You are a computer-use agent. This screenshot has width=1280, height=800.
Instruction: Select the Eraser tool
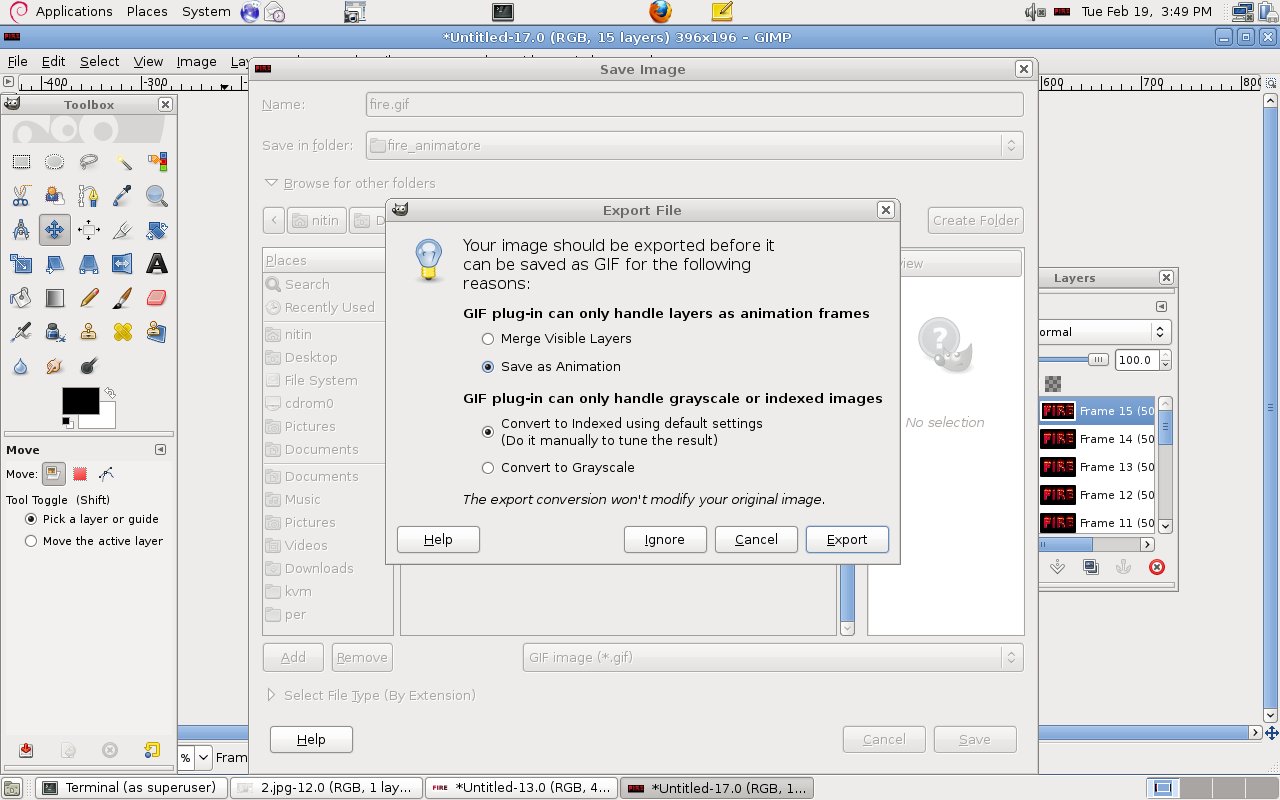tap(156, 298)
